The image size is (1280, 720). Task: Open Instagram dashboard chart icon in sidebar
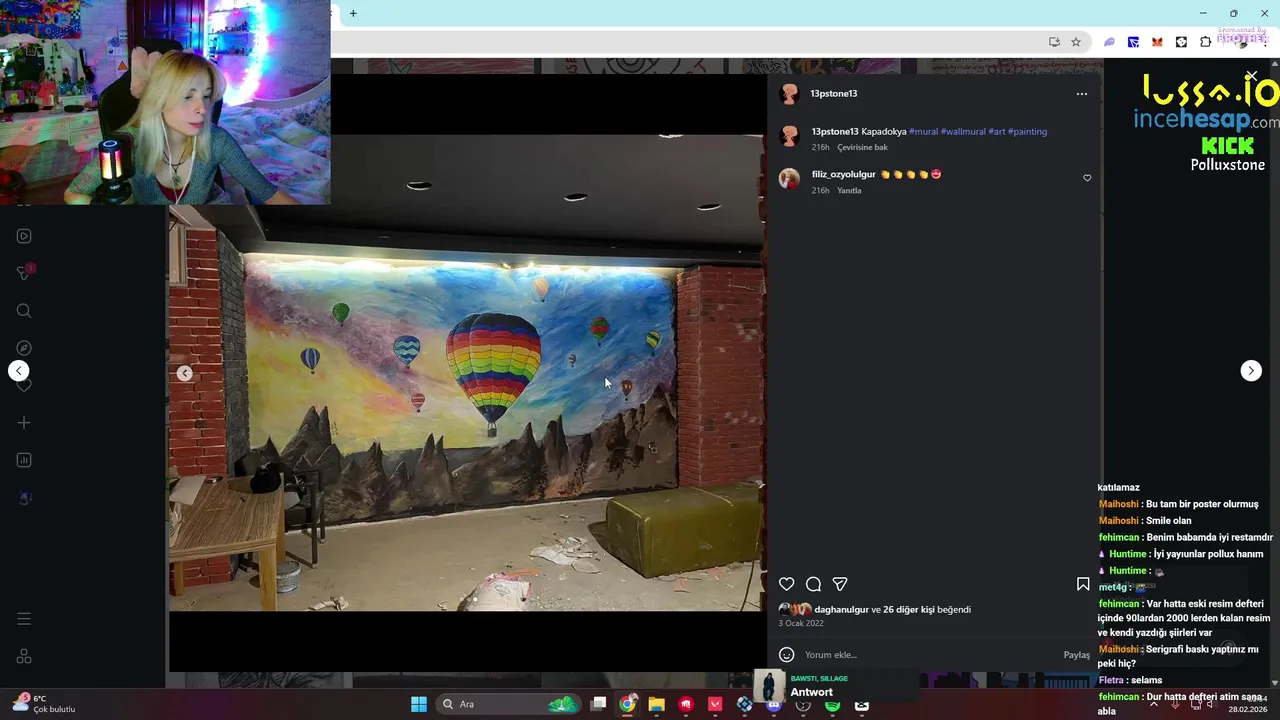click(24, 460)
